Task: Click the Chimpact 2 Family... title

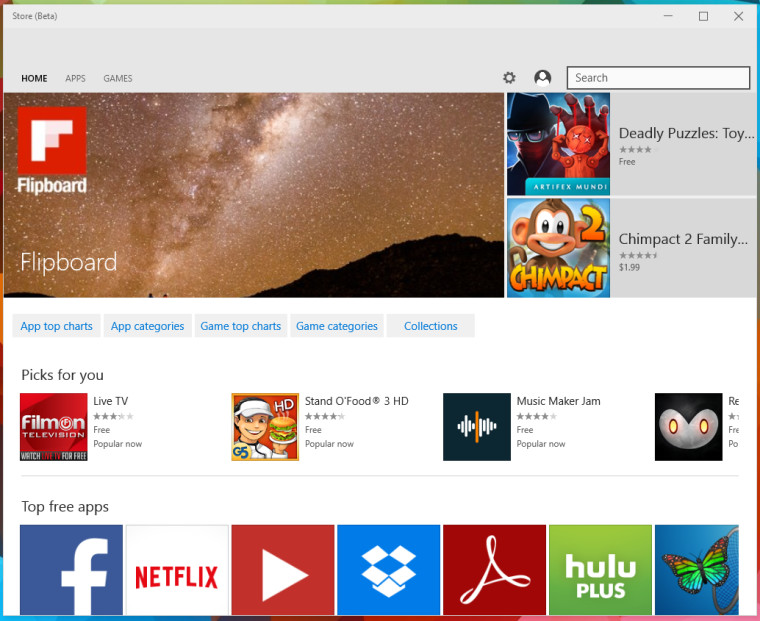Action: pyautogui.click(x=683, y=239)
